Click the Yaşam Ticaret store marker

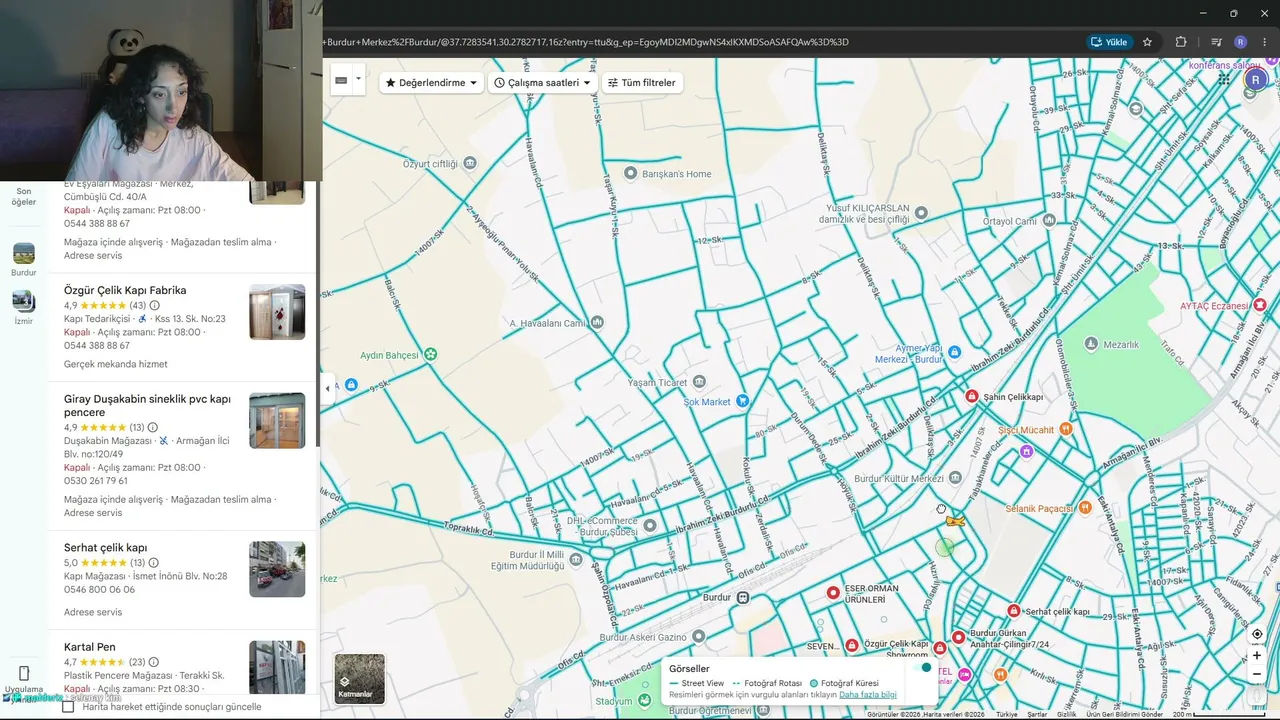coord(699,382)
